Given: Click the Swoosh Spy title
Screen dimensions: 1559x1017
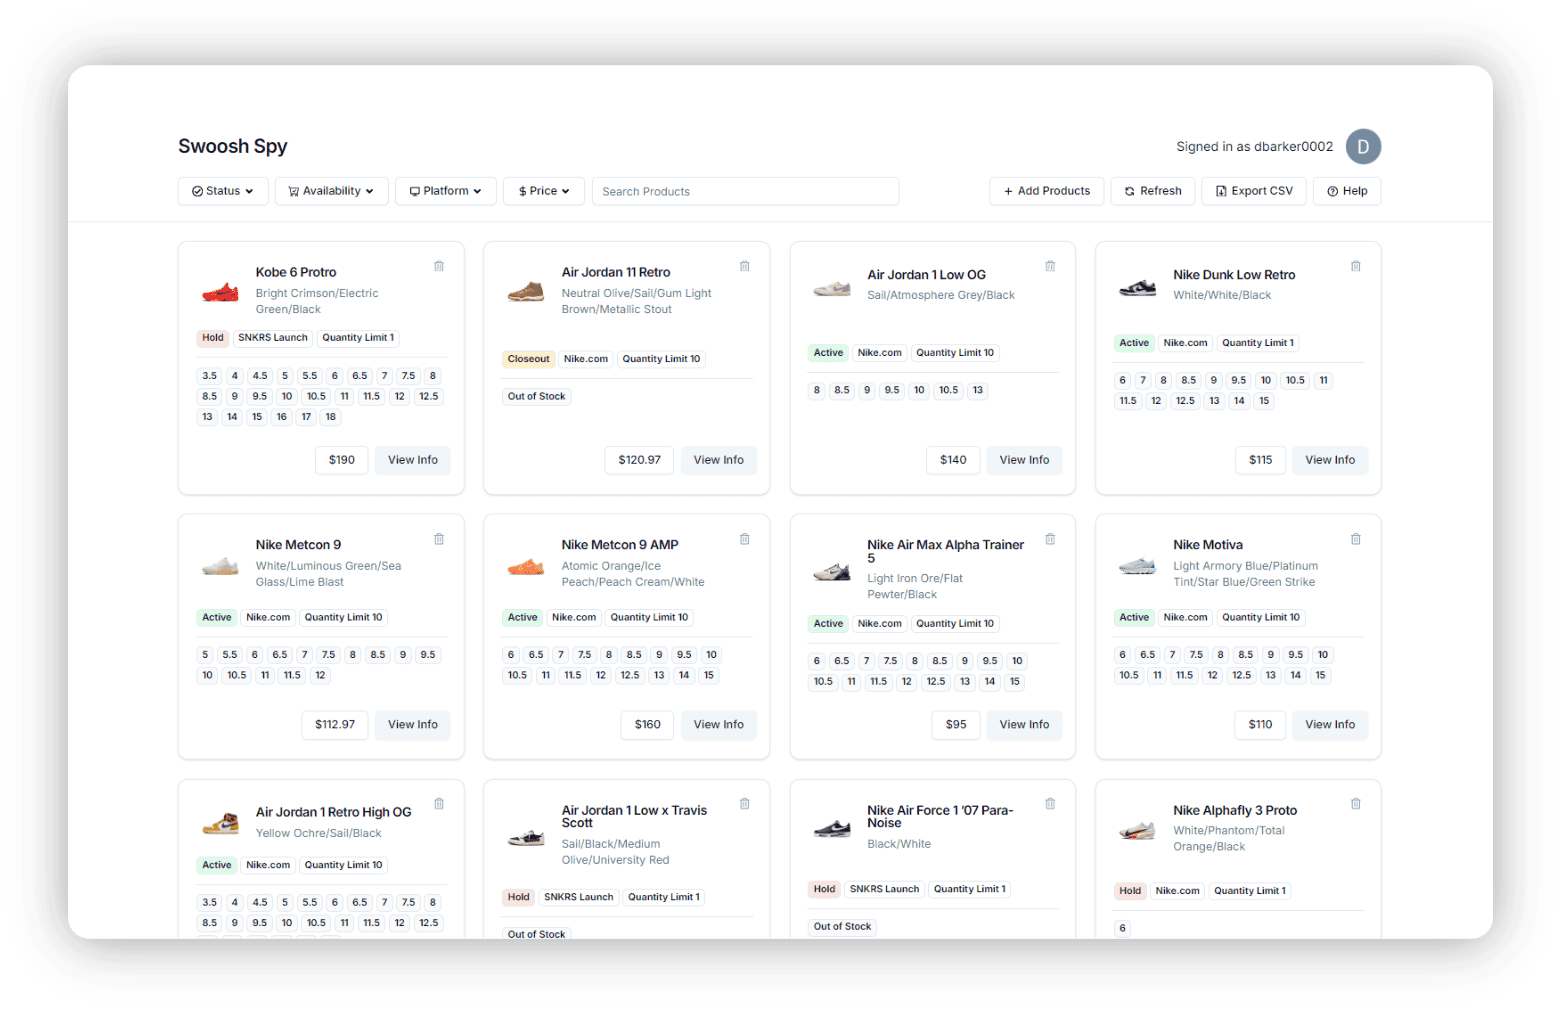Looking at the screenshot, I should click(x=233, y=146).
